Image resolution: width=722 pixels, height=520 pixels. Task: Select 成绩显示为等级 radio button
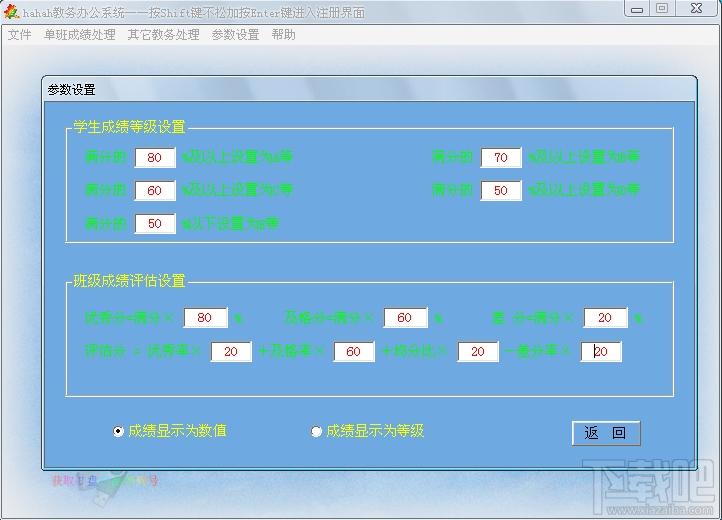316,431
